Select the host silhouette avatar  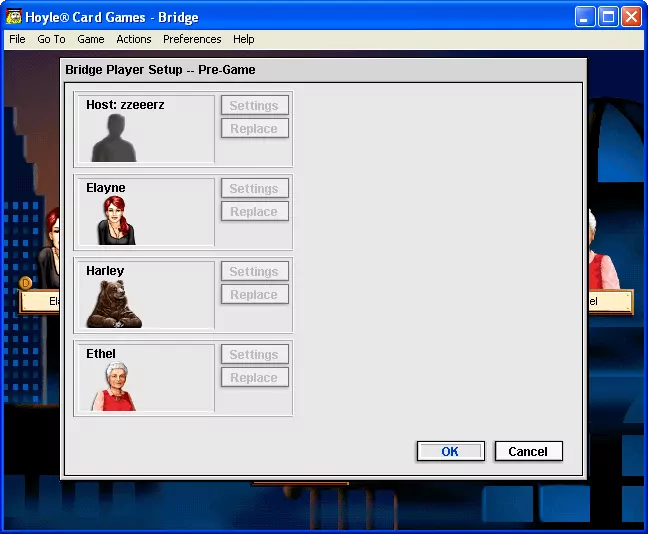click(114, 138)
